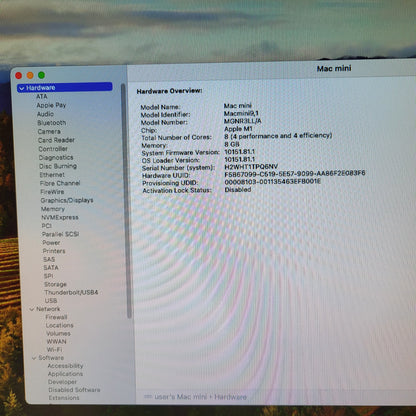
Task: Click the Hardware Overview heading
Action: click(169, 91)
